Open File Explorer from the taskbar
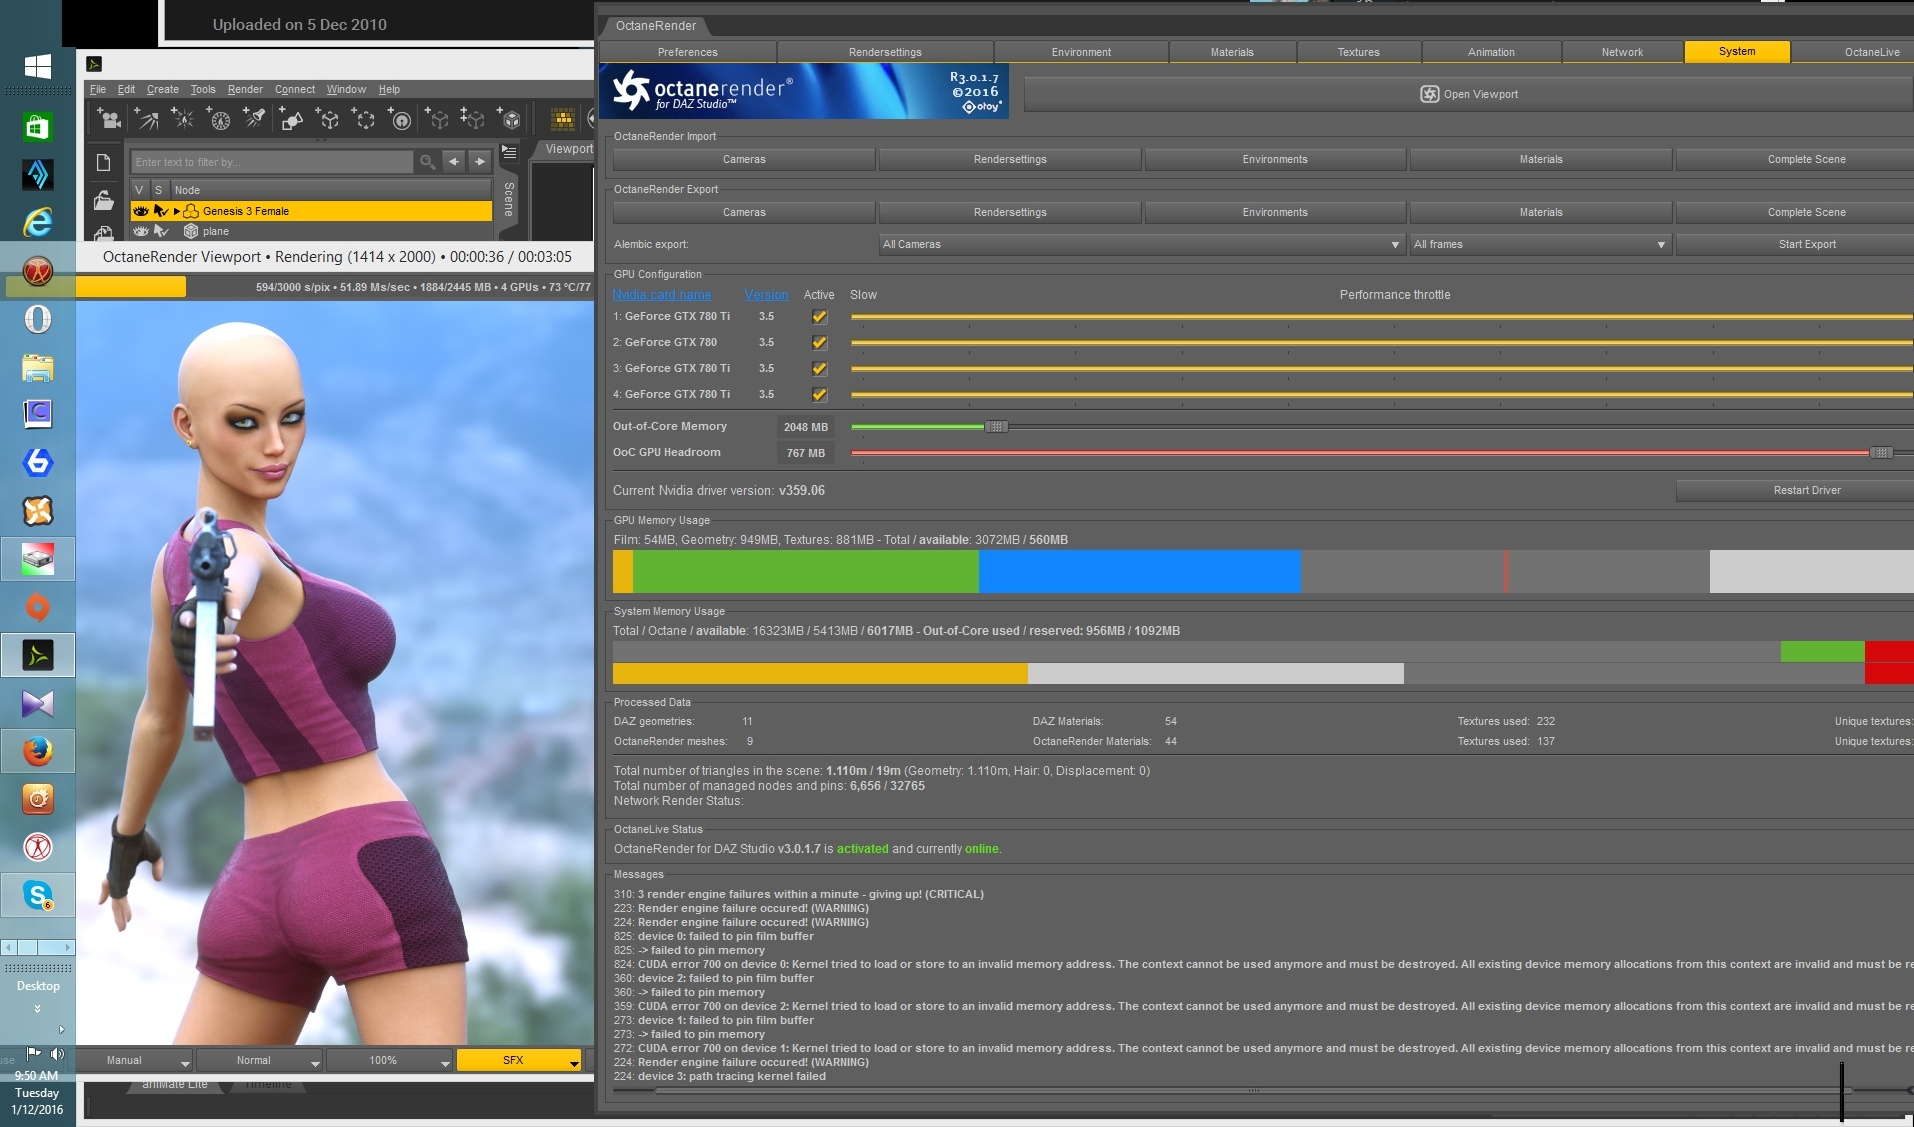Screen dimensions: 1914x1127 [37, 367]
